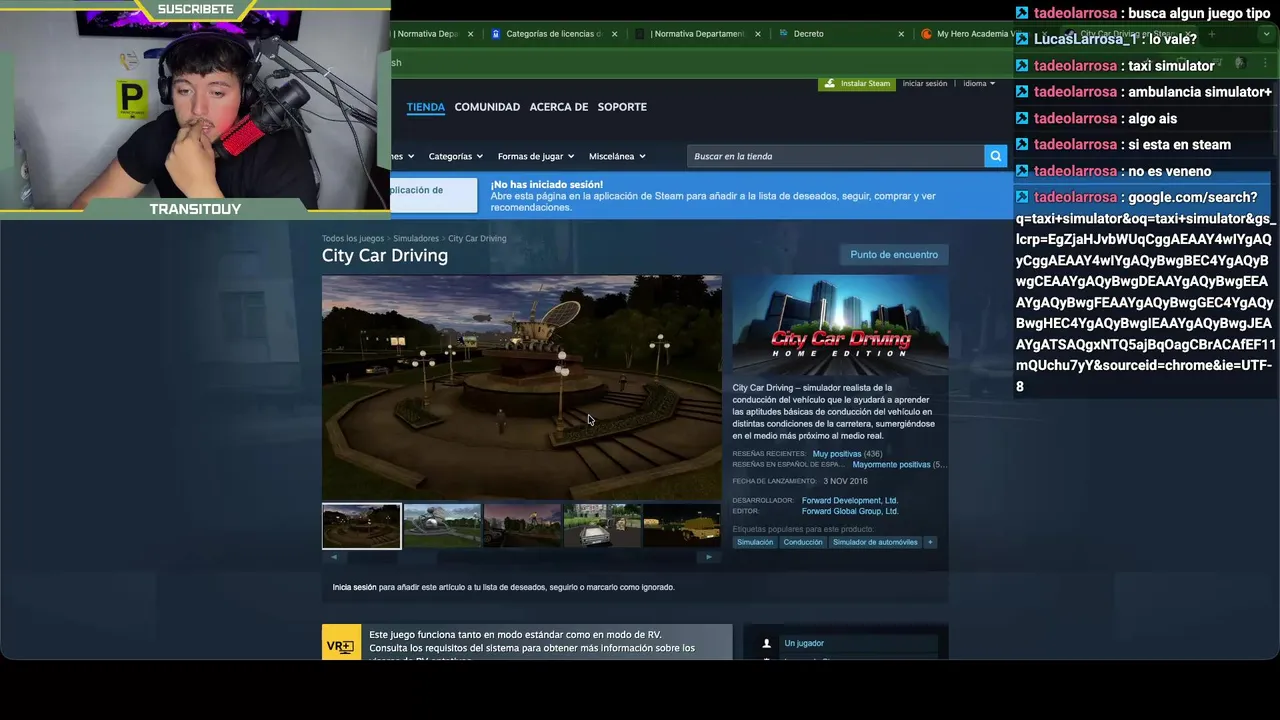This screenshot has width=1280, height=720.
Task: Focus the Buscar en la tienda search field
Action: (x=836, y=156)
